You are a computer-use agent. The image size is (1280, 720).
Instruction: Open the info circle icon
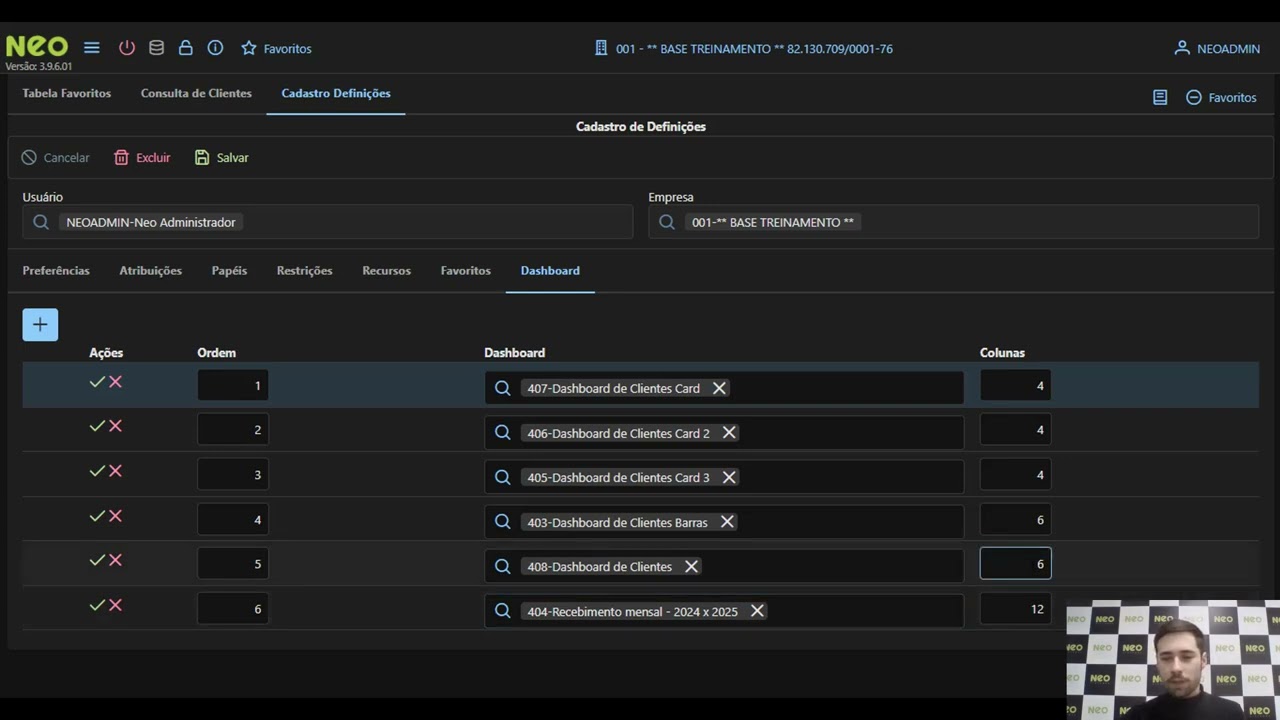pyautogui.click(x=215, y=48)
